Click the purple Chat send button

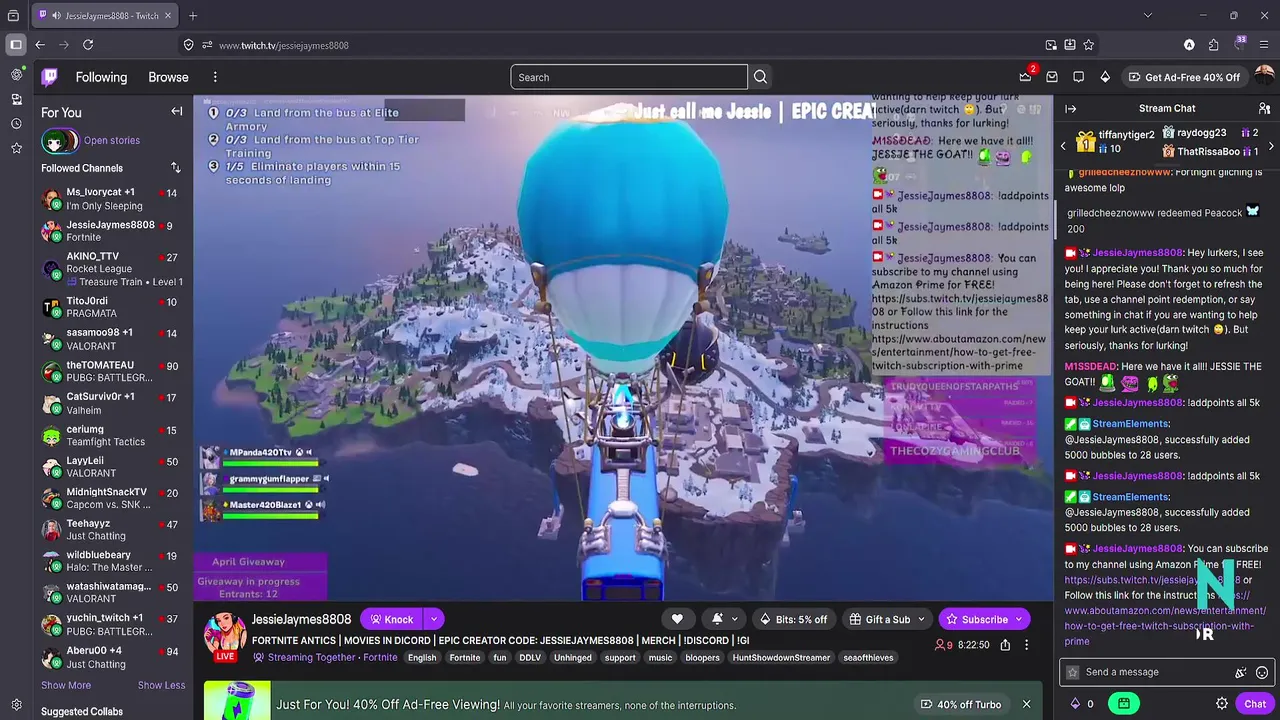point(1255,704)
